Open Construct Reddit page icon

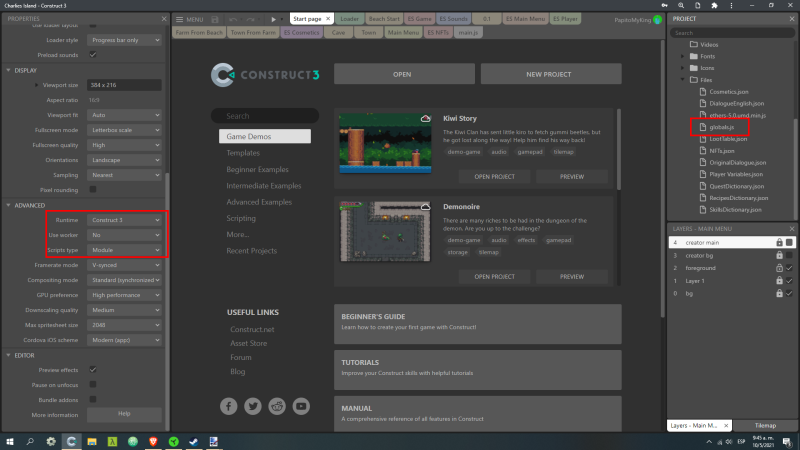pos(277,406)
